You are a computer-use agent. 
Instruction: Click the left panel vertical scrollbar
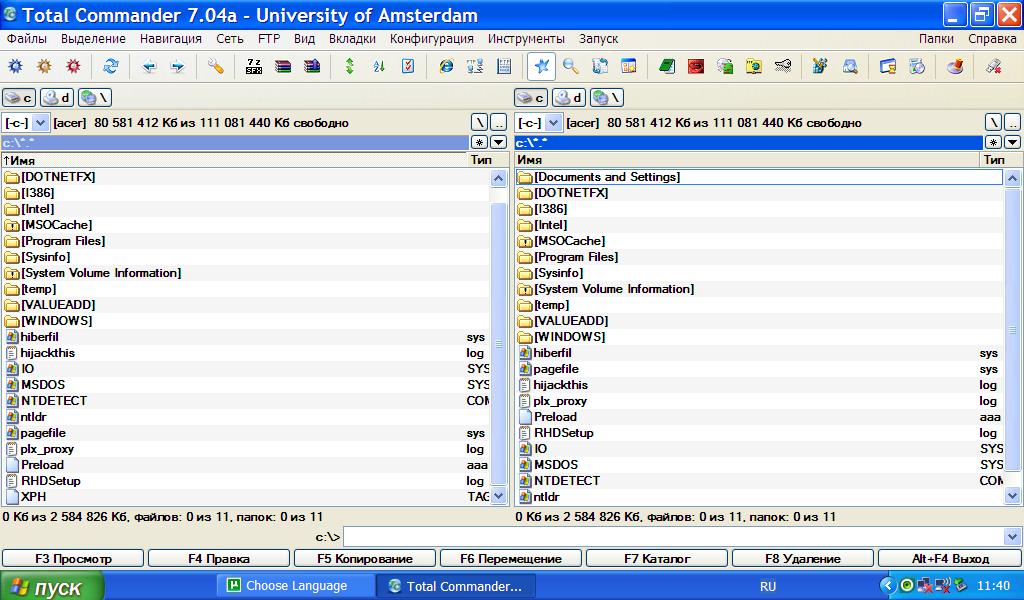(498, 300)
